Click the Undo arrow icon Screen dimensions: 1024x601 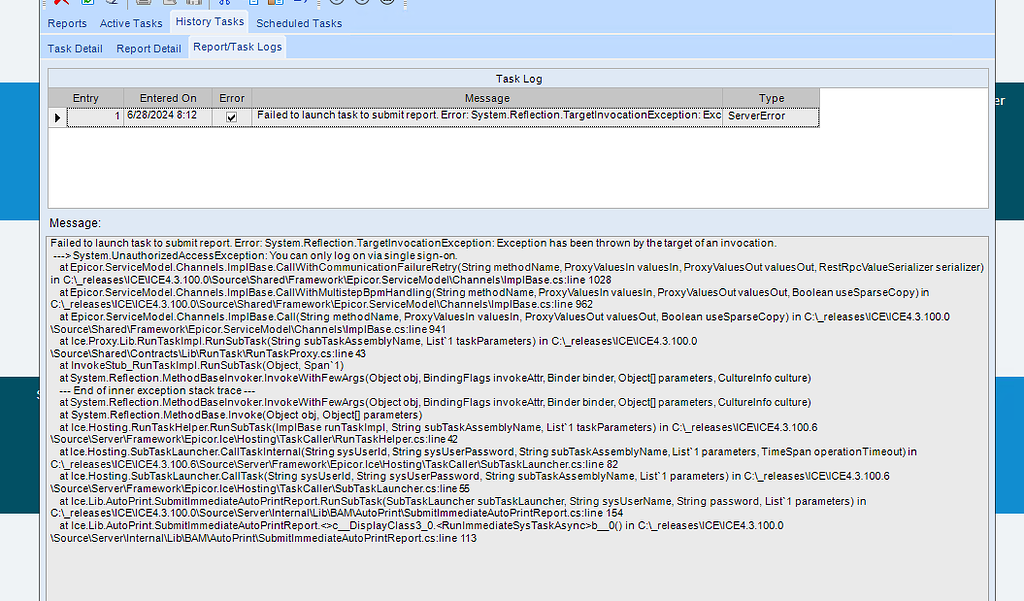pyautogui.click(x=114, y=4)
